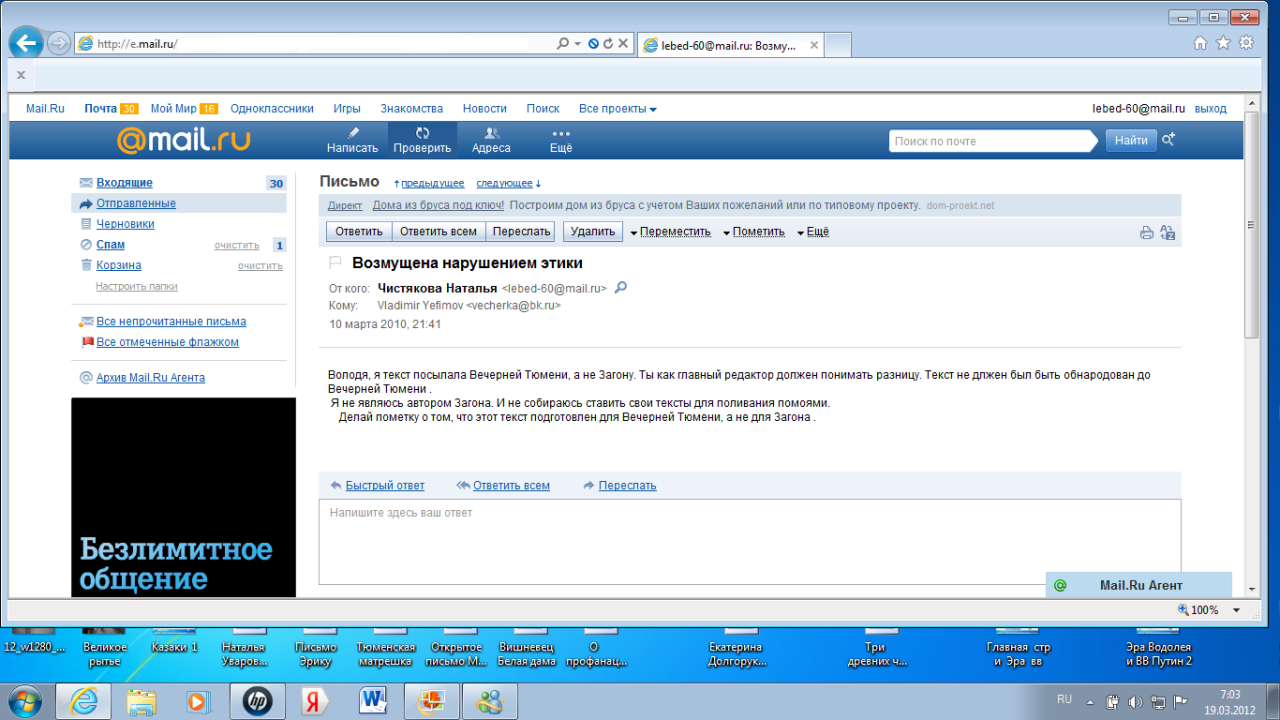Click очистить next to Спам
The height and width of the screenshot is (720, 1280).
pyautogui.click(x=236, y=245)
